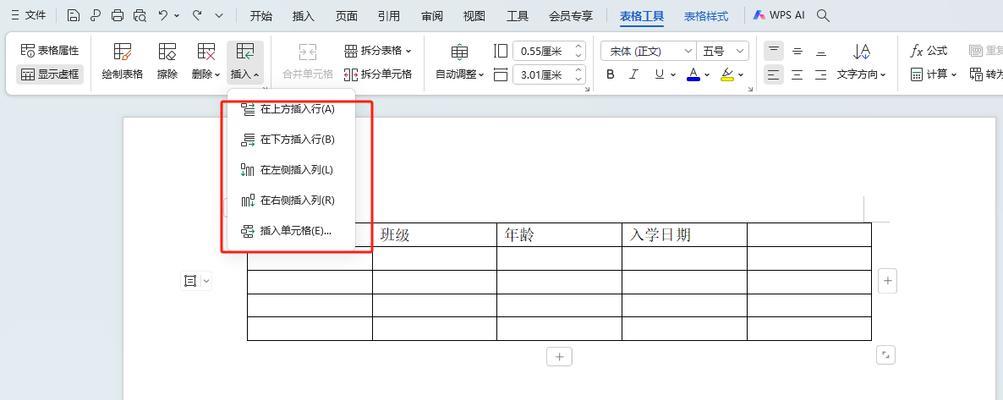This screenshot has height=400, width=1003.
Task: Click the redo arrow icon
Action: click(x=197, y=15)
